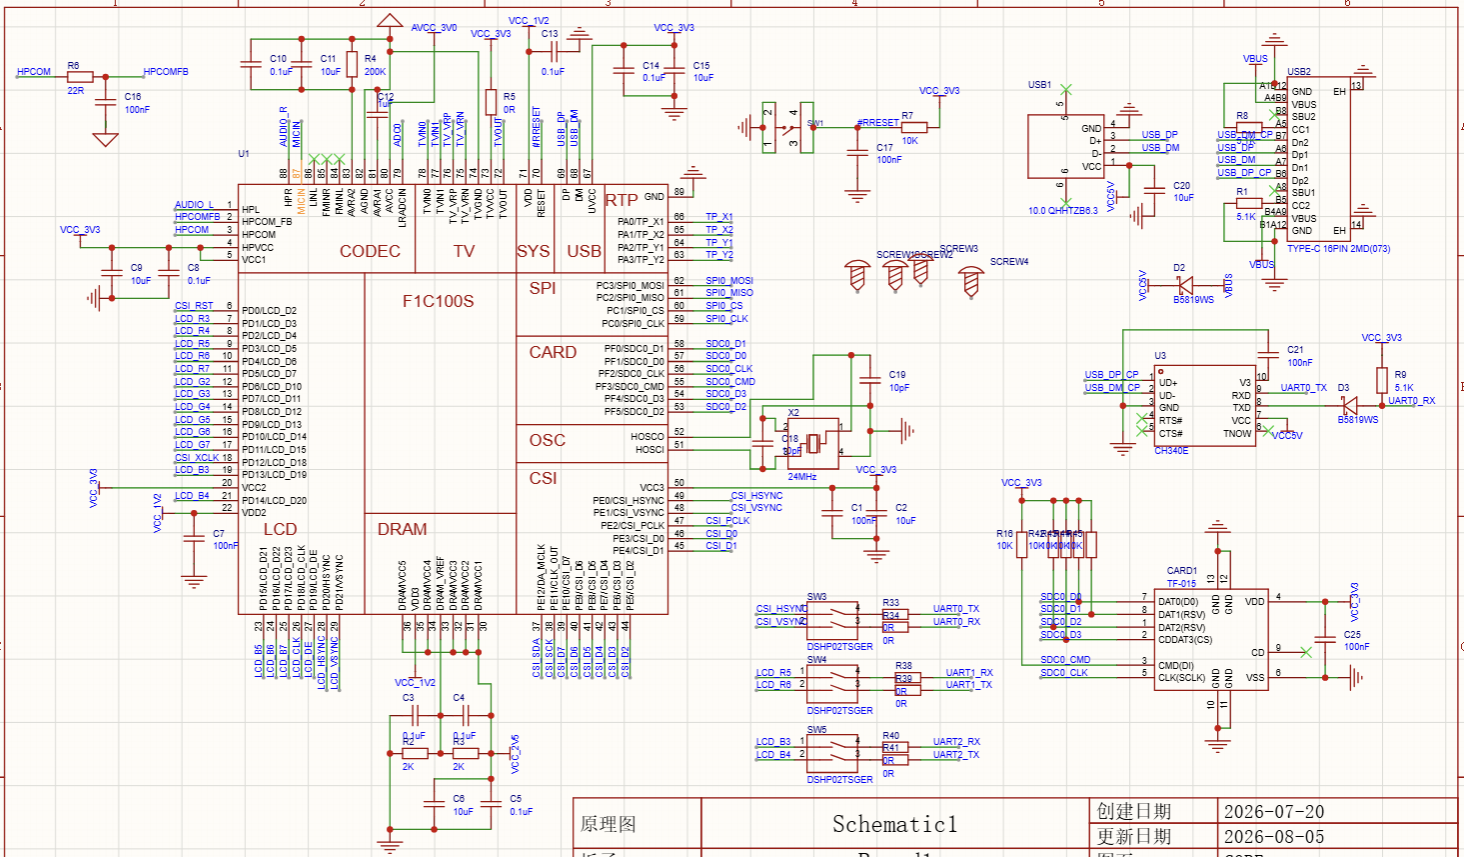Click the AVCC_3V0 net label
Screen dimensions: 1464x857
coord(434,28)
